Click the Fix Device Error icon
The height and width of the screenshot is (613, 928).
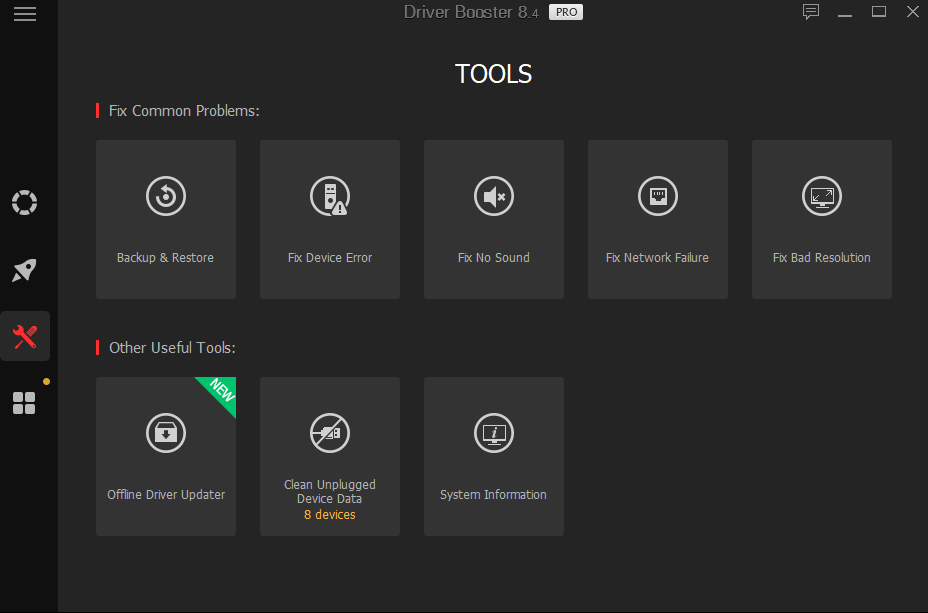pyautogui.click(x=330, y=196)
